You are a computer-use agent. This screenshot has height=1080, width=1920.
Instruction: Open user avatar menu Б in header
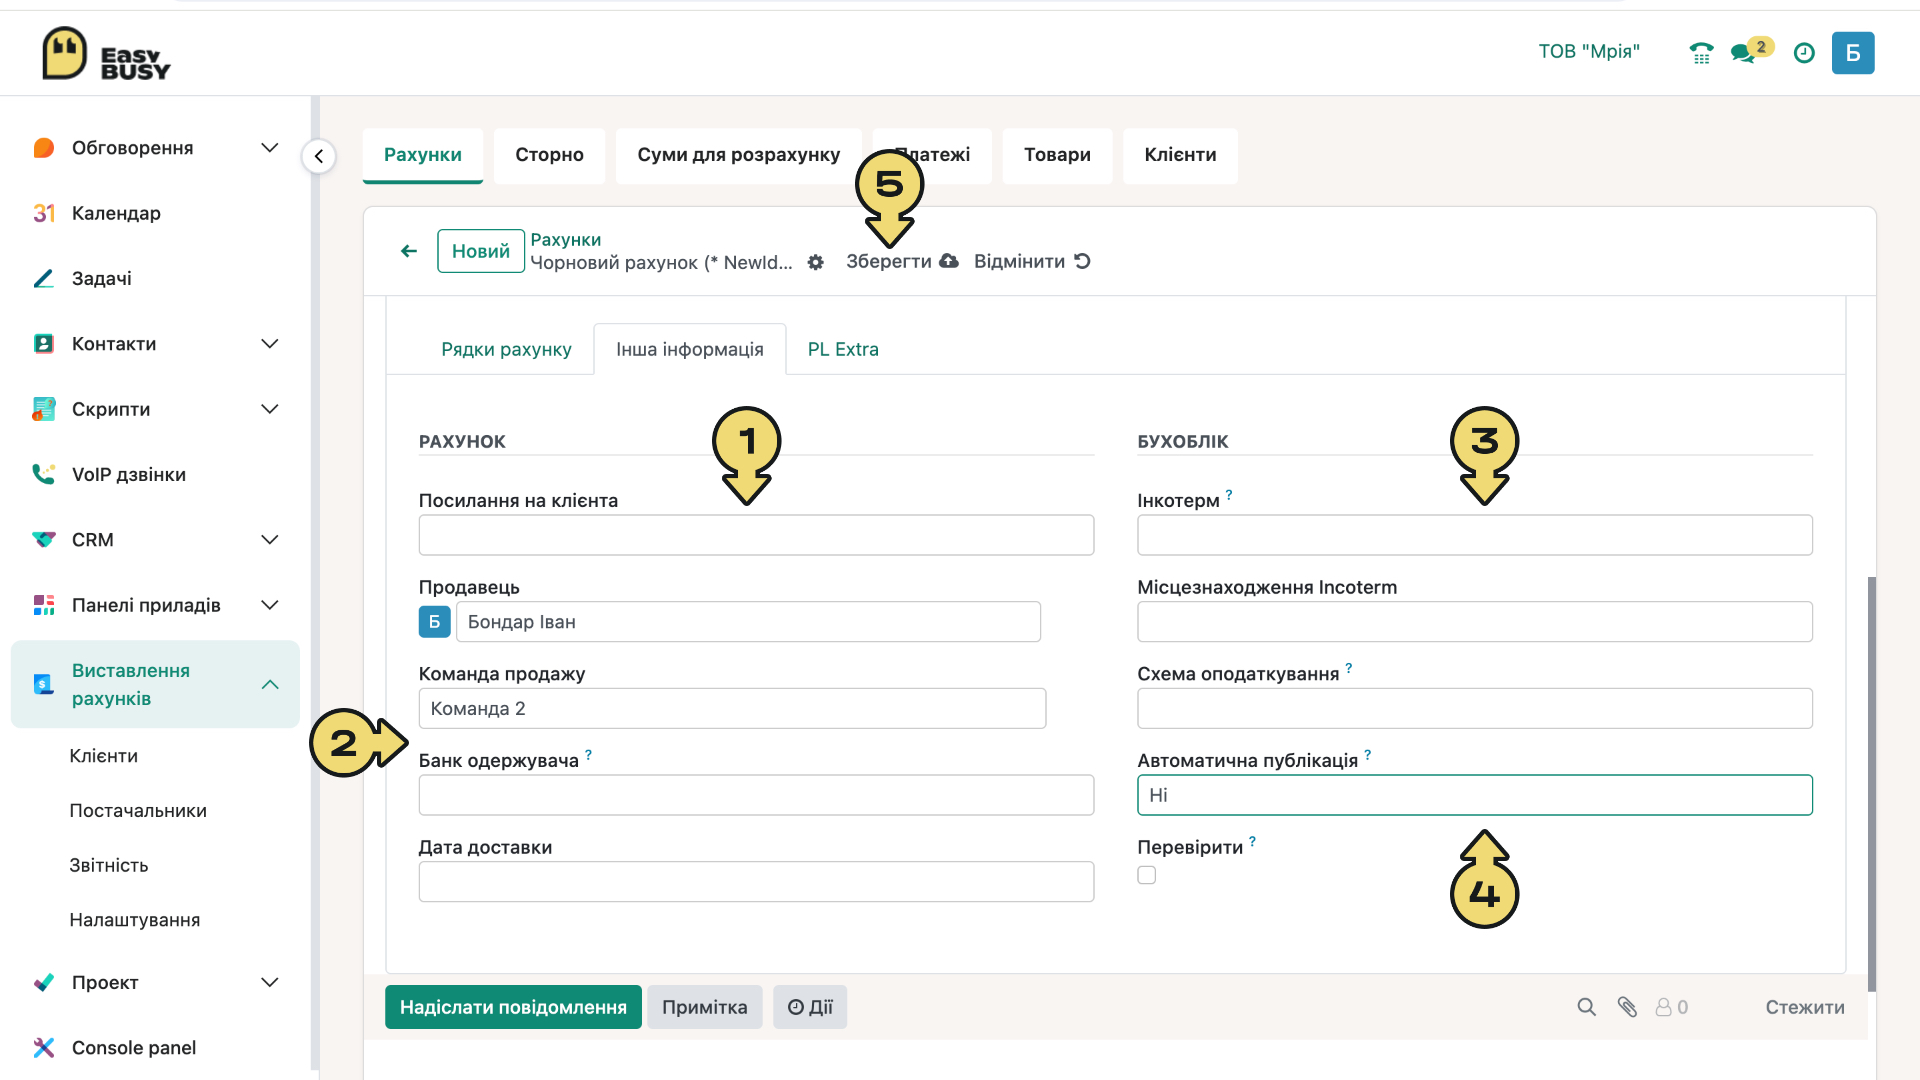(x=1853, y=53)
